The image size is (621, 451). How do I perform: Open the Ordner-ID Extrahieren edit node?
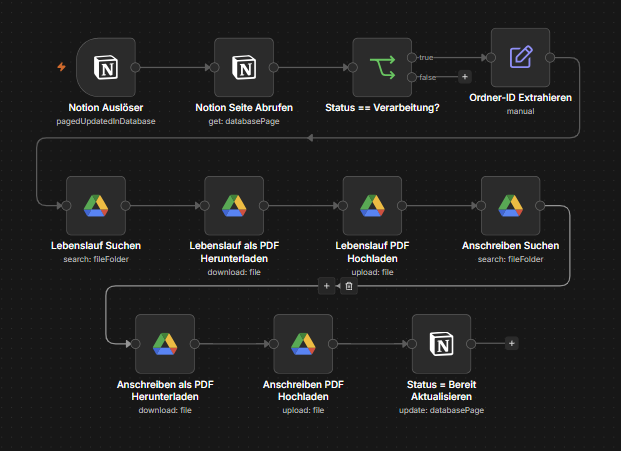point(520,57)
